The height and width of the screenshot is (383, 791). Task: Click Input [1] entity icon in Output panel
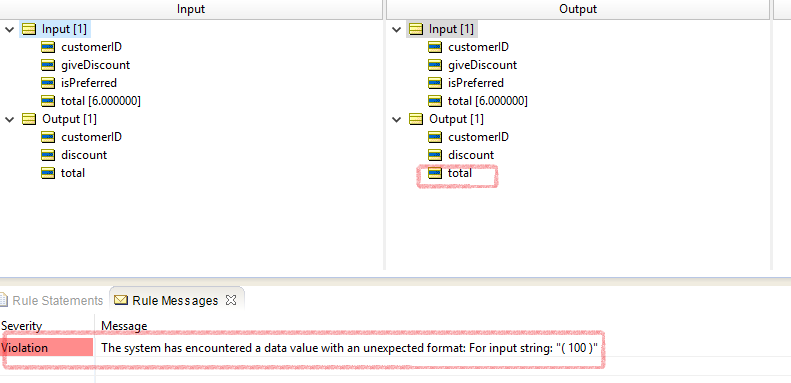tap(416, 29)
